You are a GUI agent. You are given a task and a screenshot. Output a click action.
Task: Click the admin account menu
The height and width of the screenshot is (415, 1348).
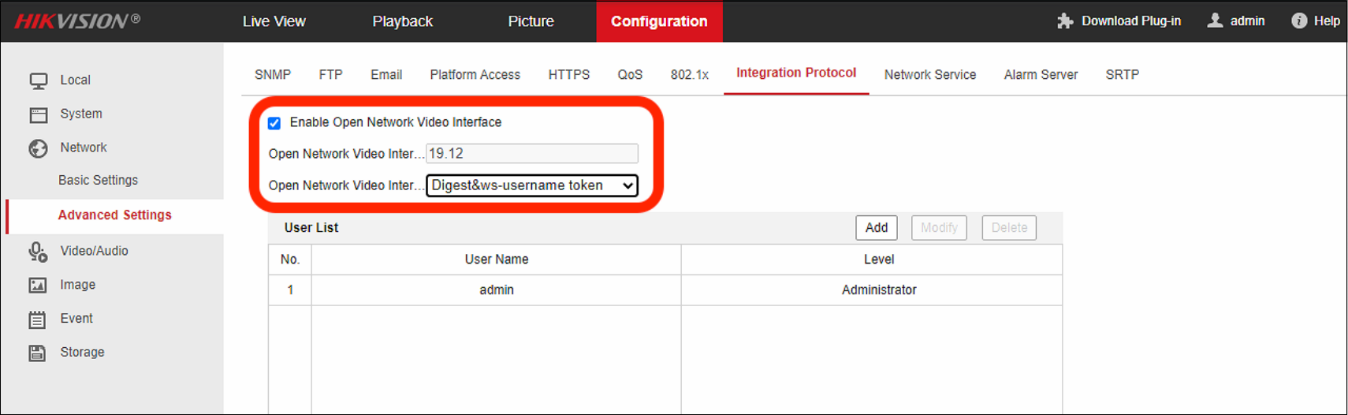[1236, 21]
